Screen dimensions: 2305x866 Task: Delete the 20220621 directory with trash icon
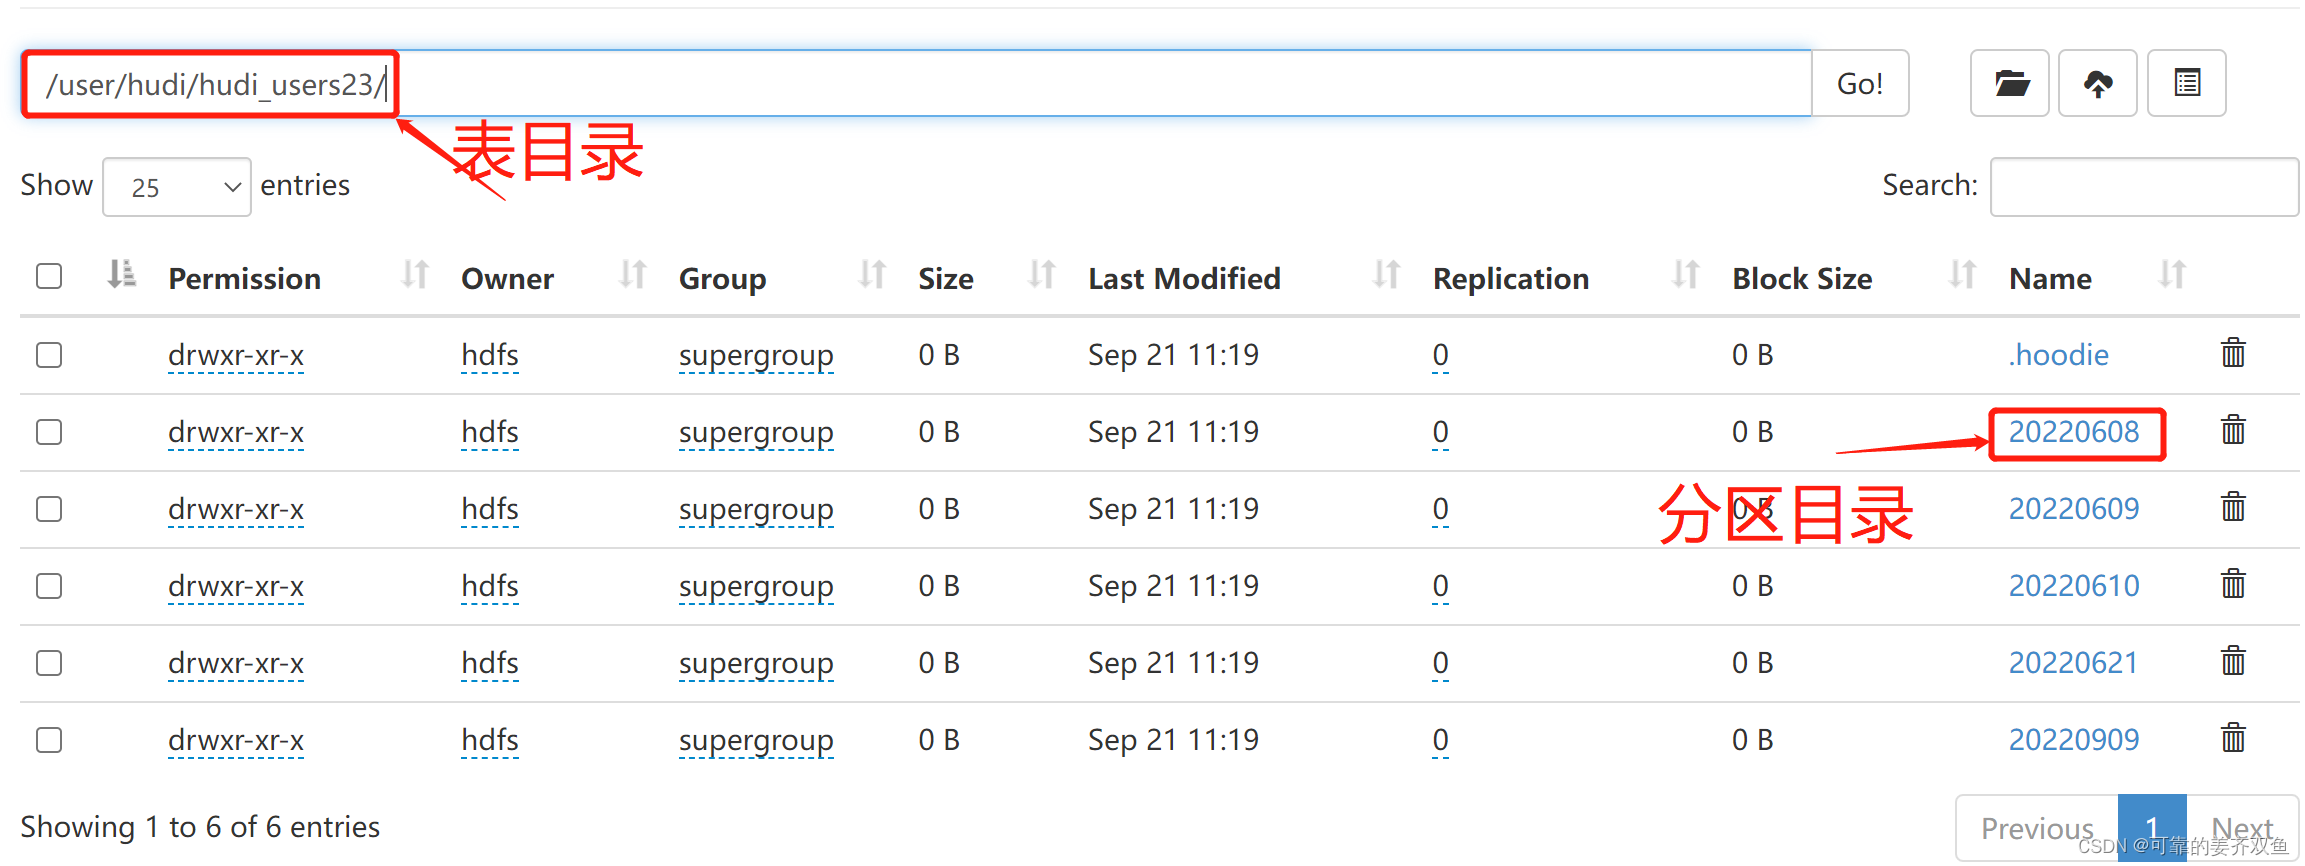pos(2233,662)
